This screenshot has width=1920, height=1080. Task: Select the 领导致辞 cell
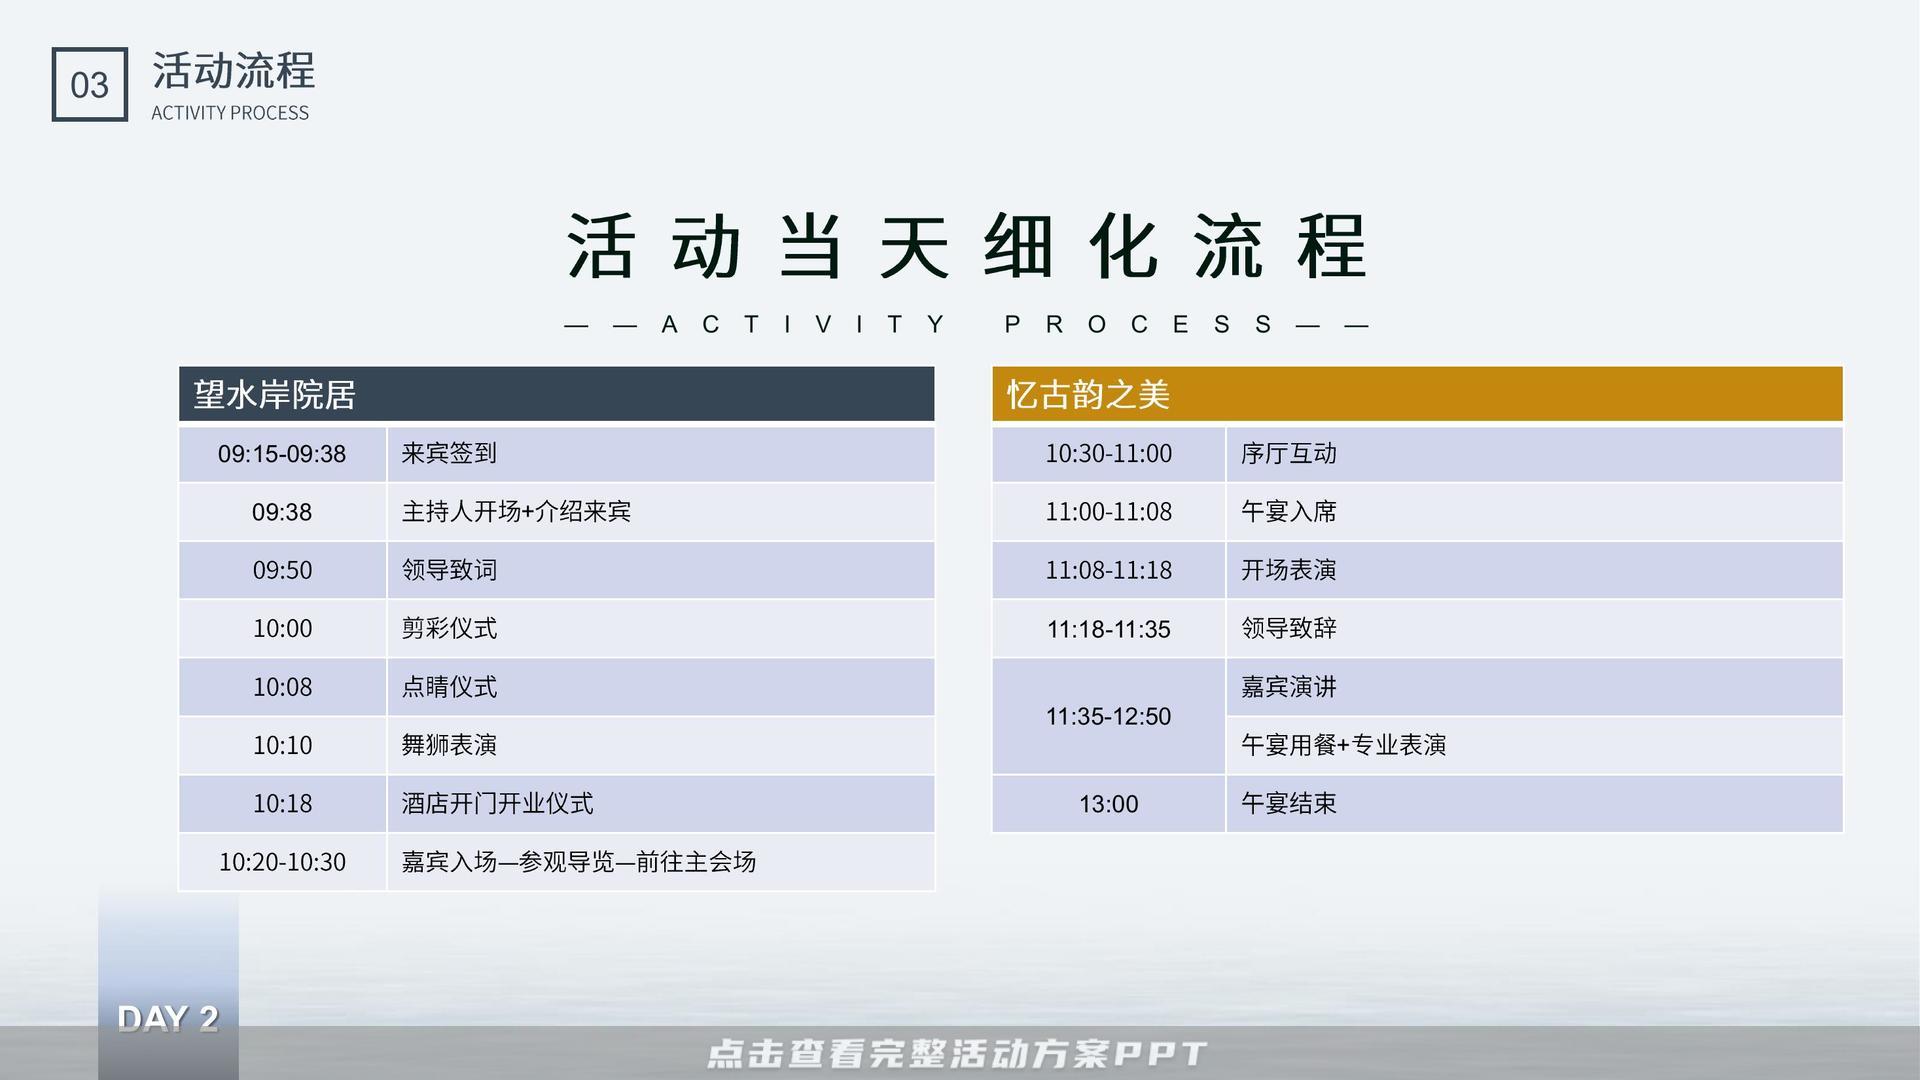click(1534, 629)
